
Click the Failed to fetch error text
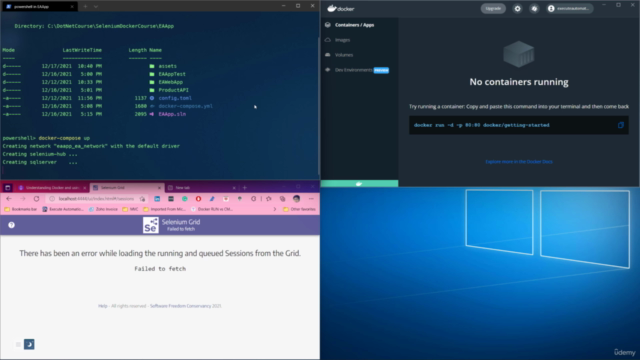pos(160,269)
